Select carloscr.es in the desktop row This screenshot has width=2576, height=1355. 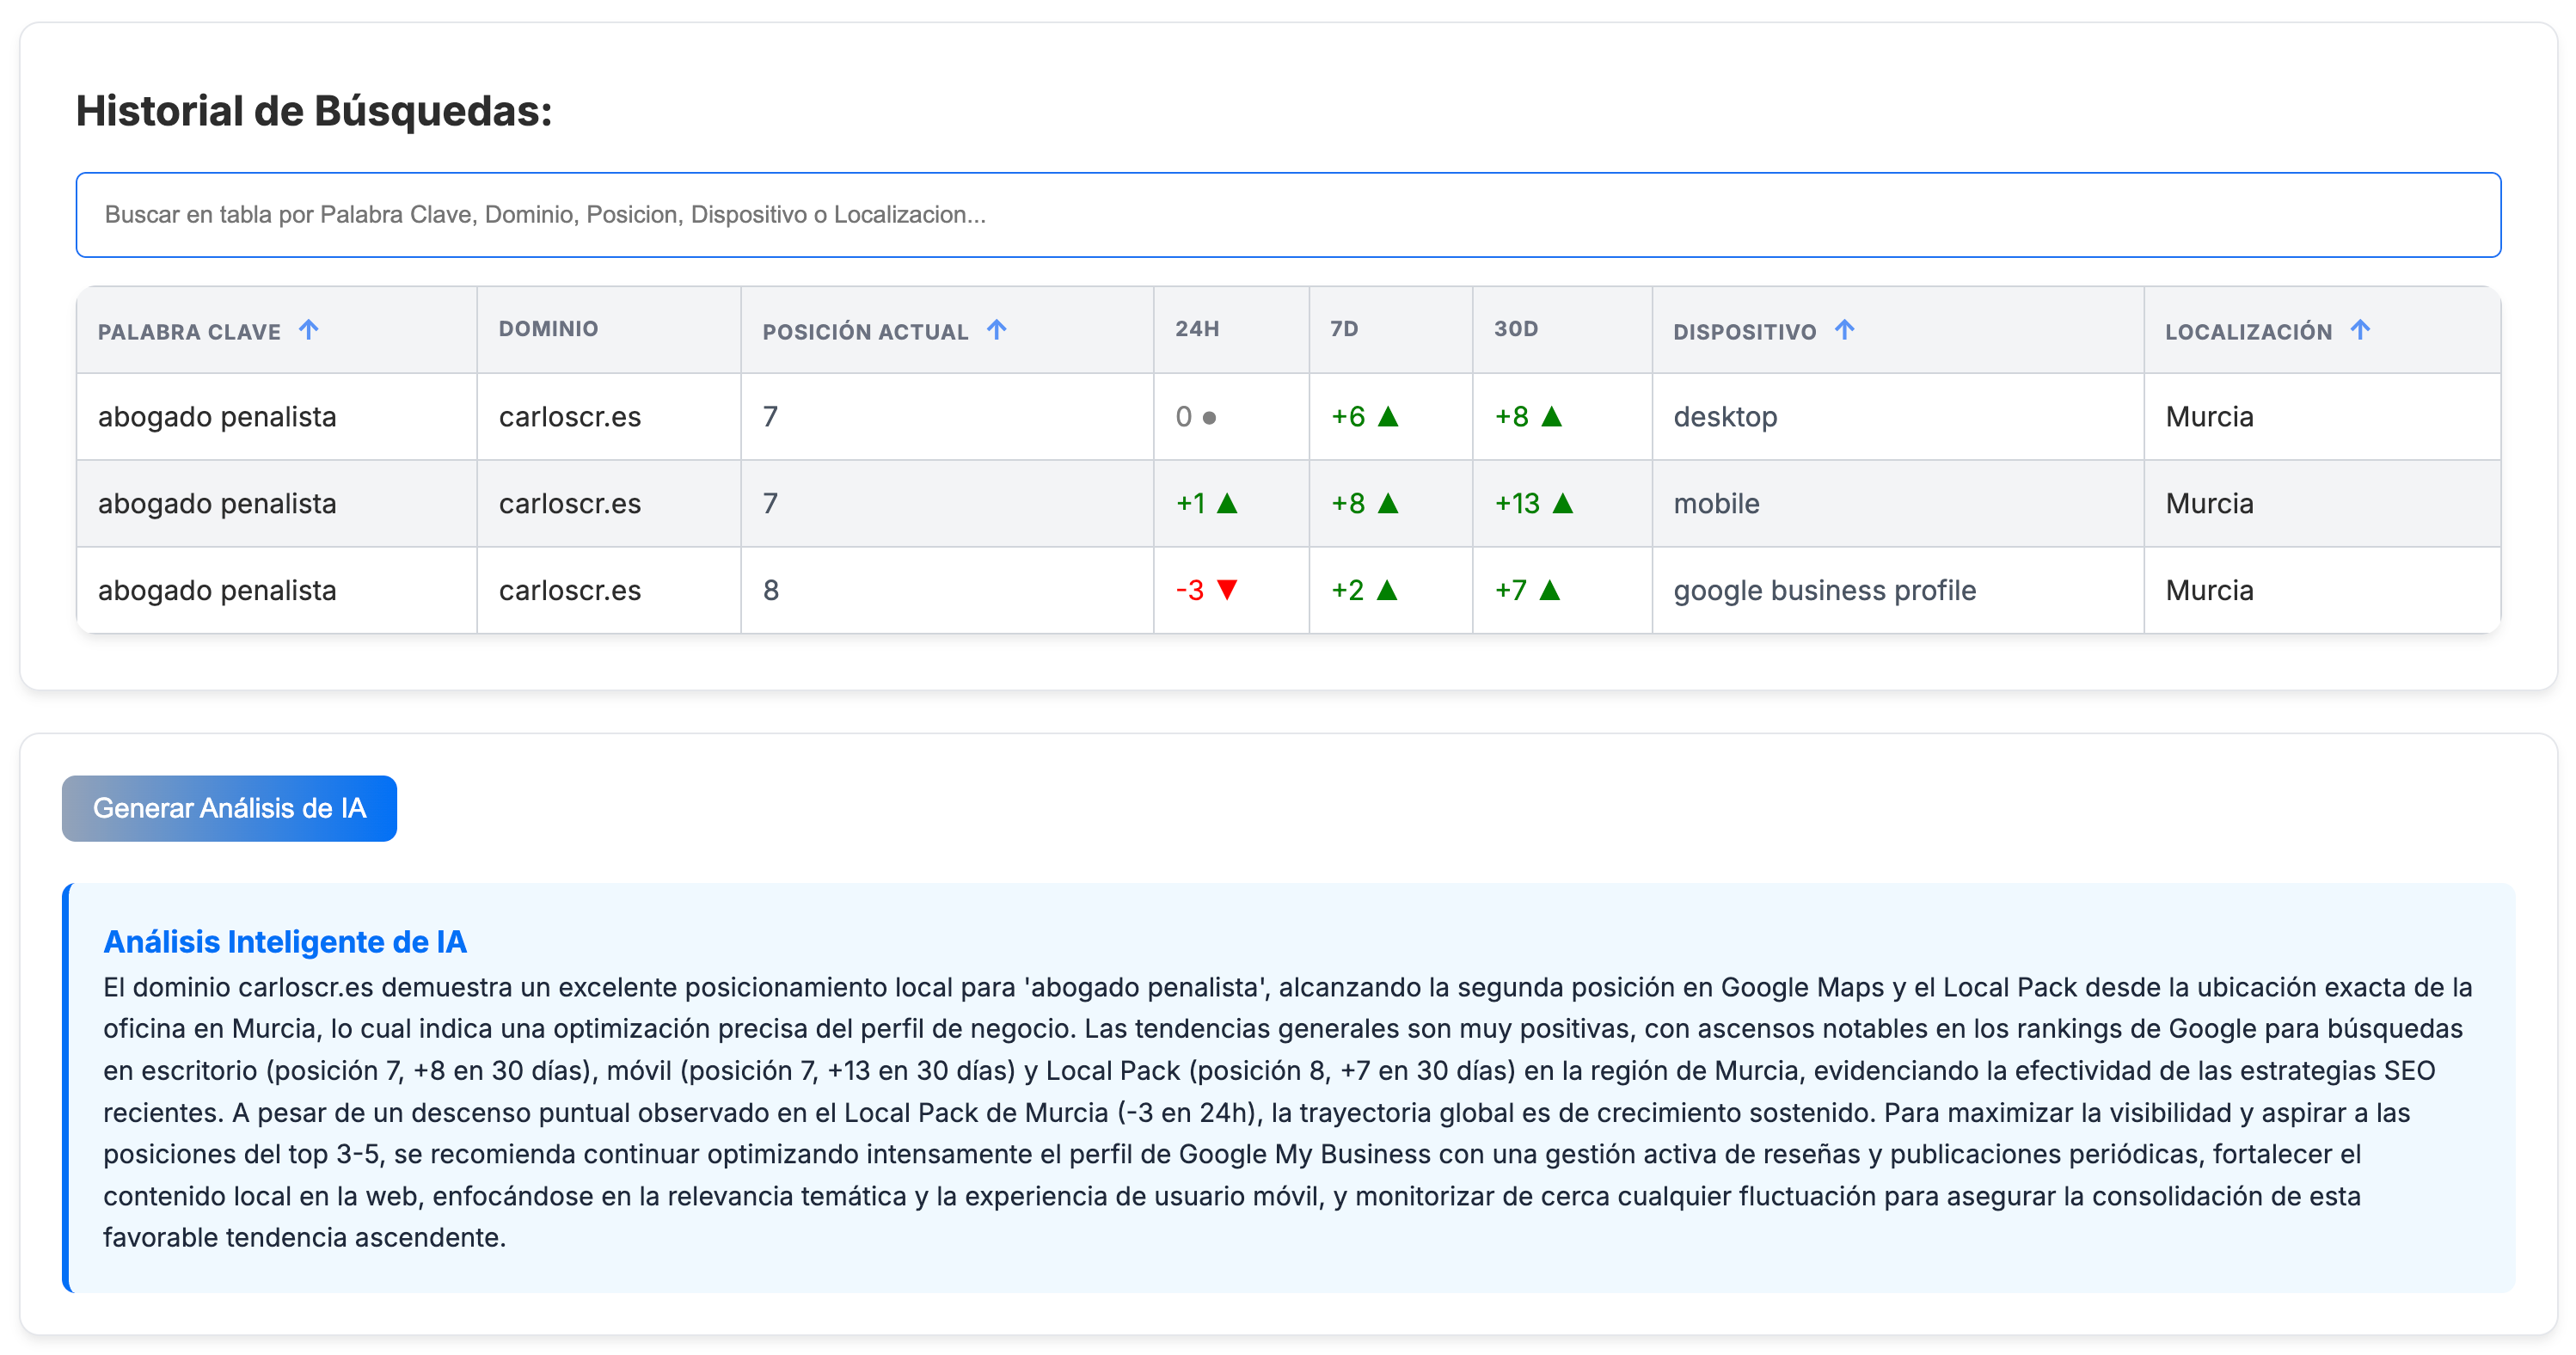pyautogui.click(x=570, y=417)
